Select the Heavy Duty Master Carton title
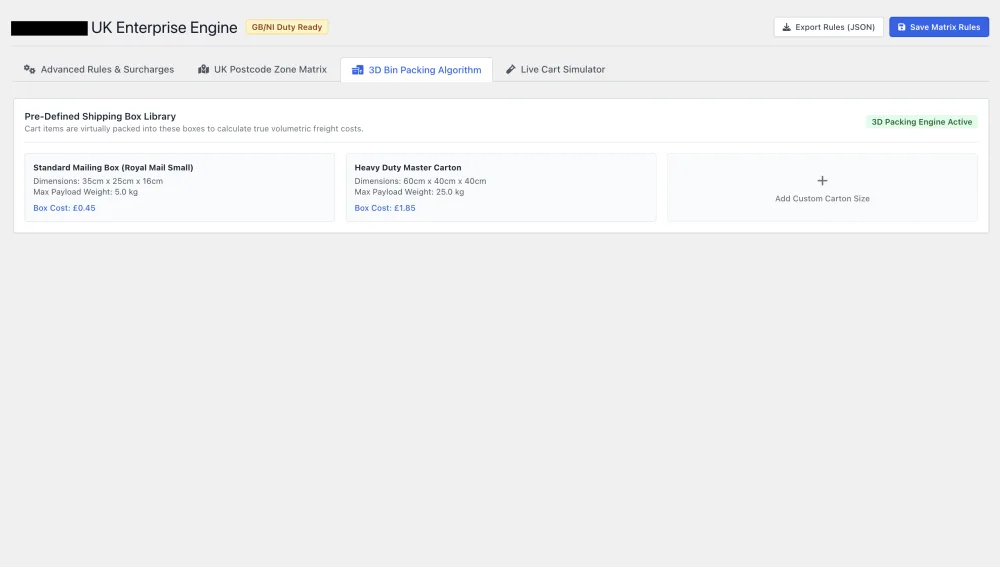The image size is (1000, 567). click(408, 168)
